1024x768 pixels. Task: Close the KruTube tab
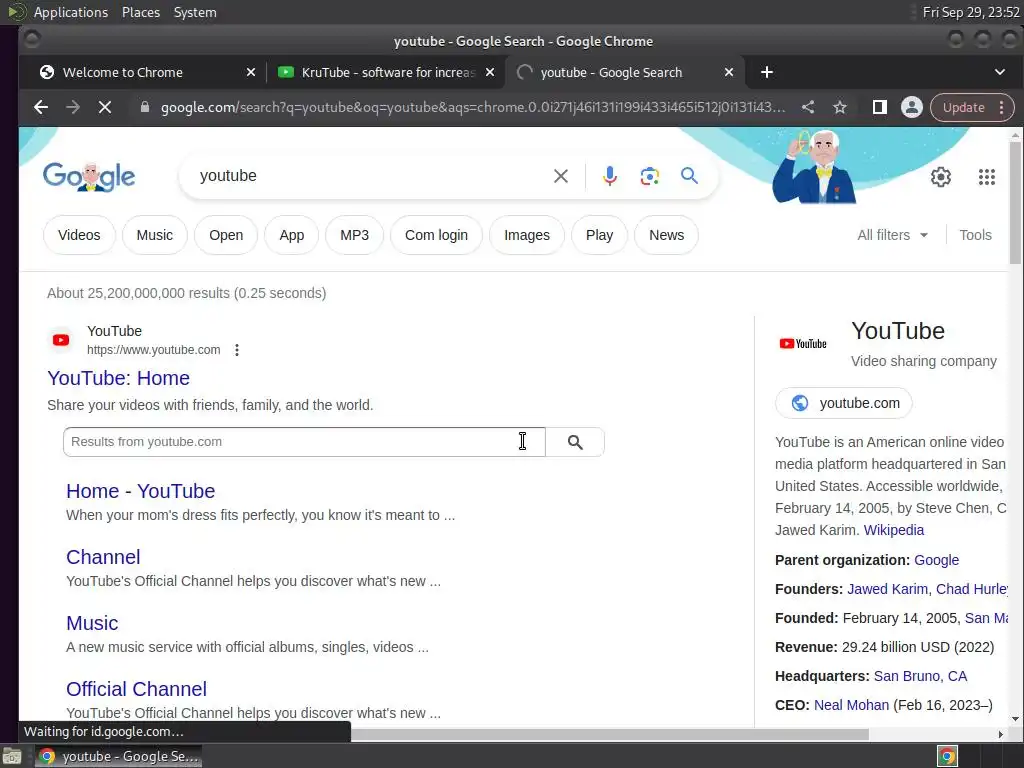tap(490, 72)
